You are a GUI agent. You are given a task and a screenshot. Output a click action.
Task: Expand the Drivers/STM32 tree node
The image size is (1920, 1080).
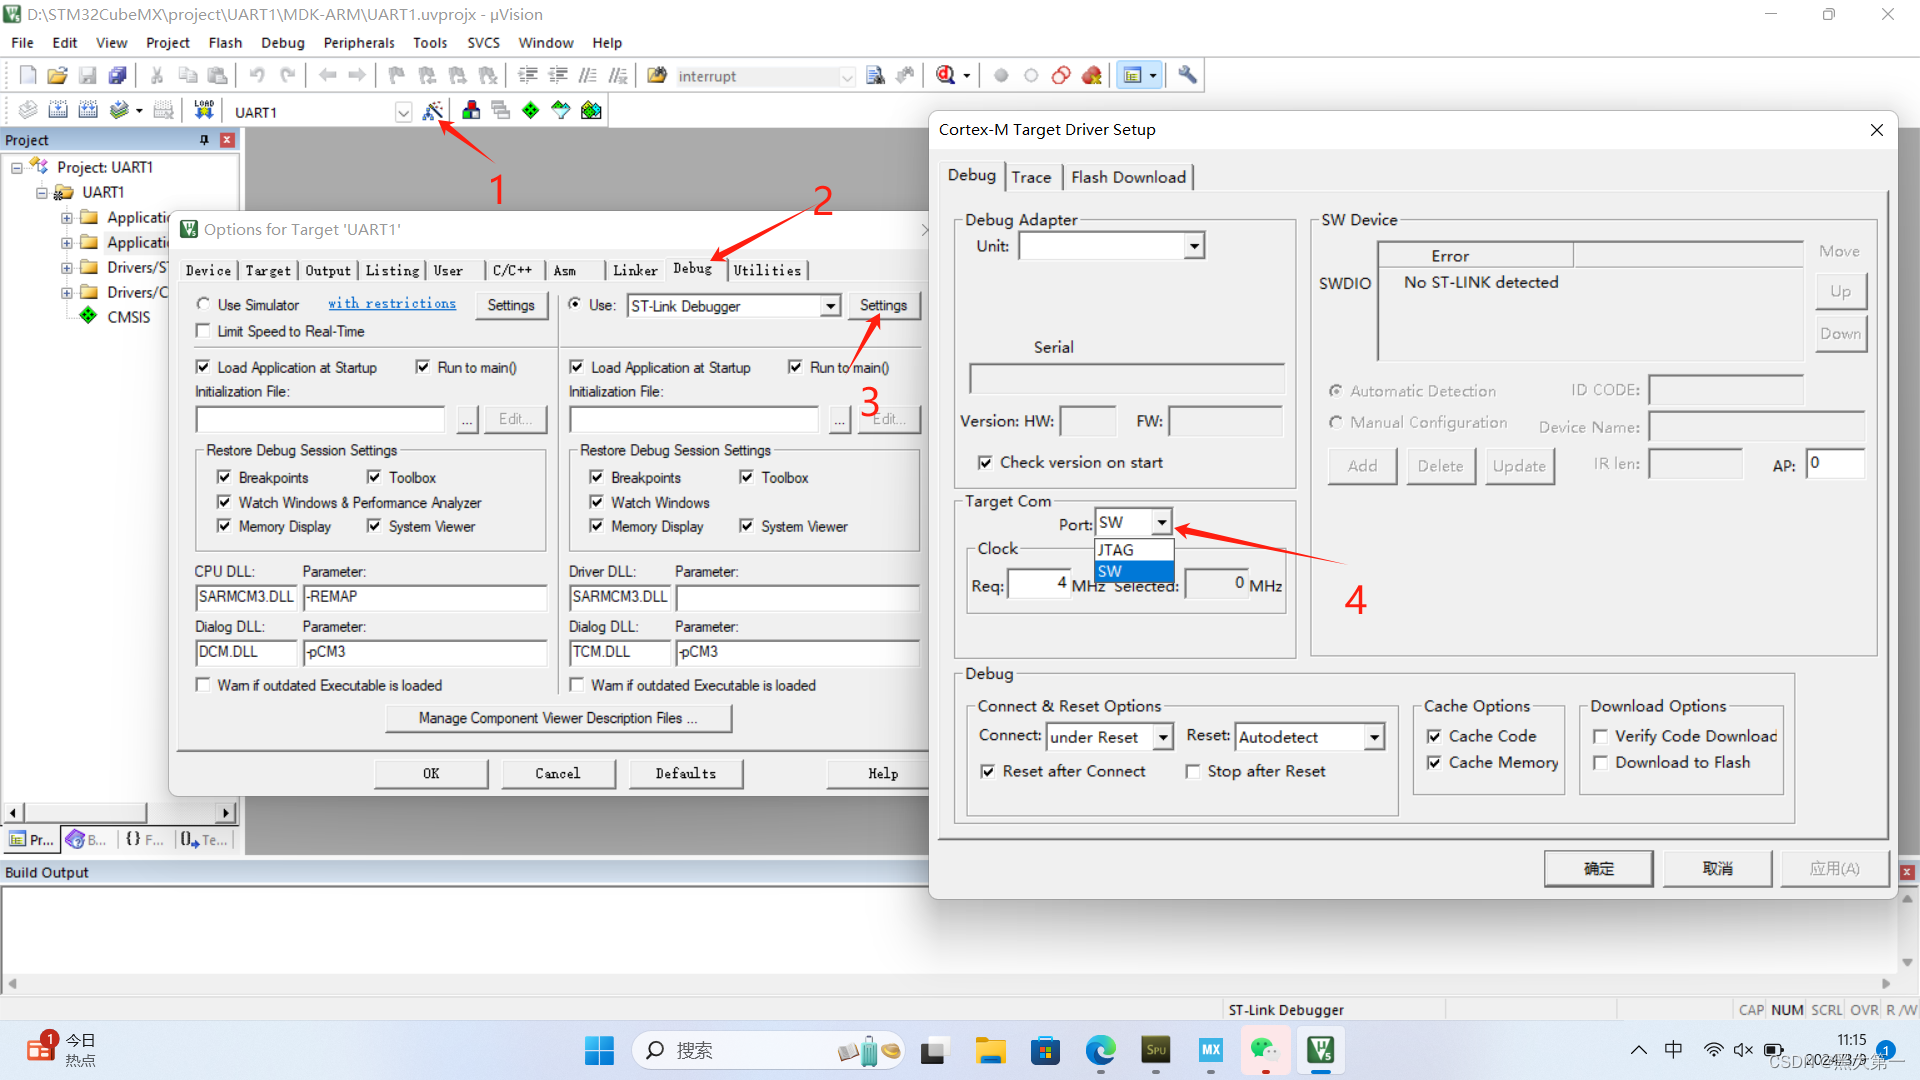[66, 267]
